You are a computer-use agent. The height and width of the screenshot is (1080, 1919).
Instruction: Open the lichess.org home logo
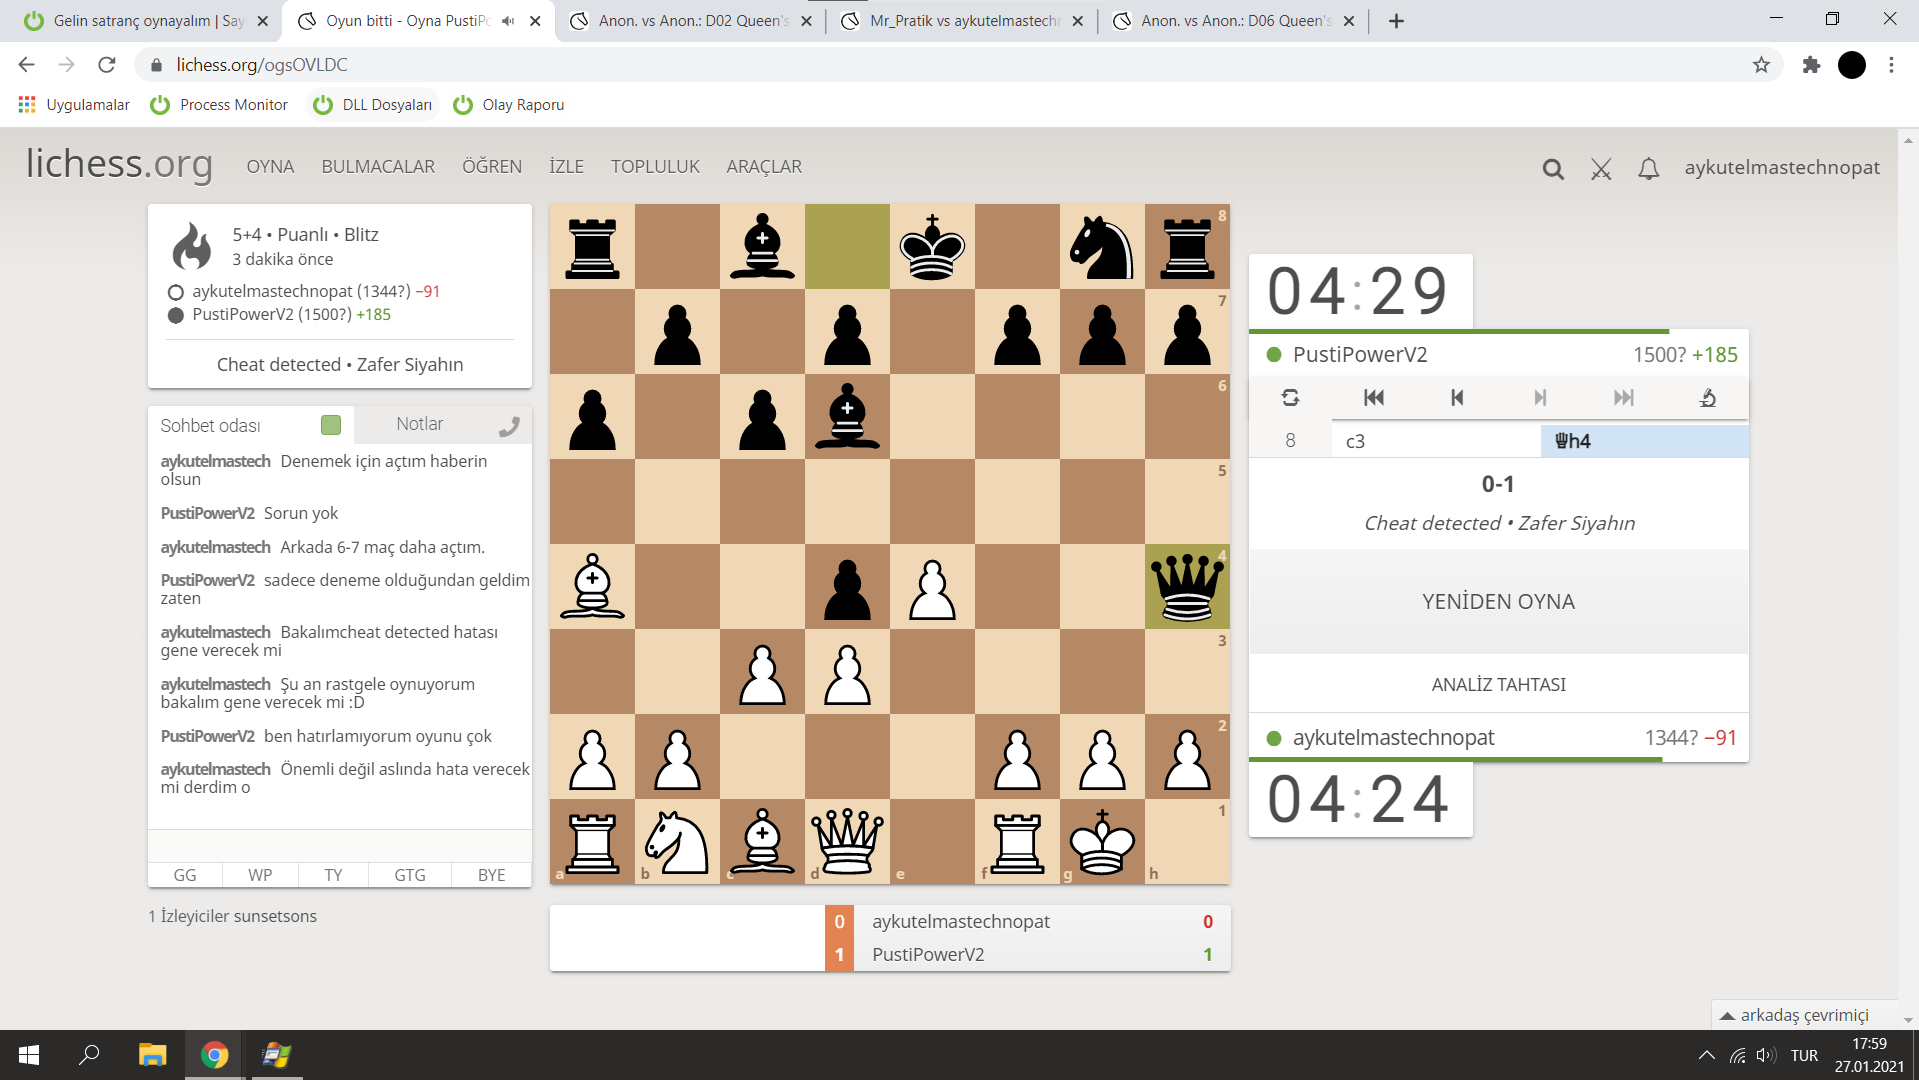(x=119, y=164)
